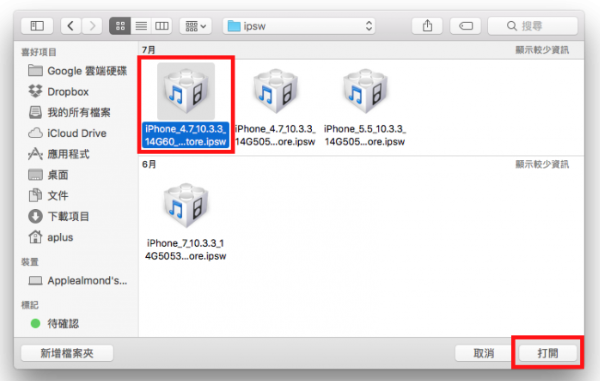Open Google 雲端硬碟 in the sidebar
This screenshot has height=381, width=600.
(x=78, y=71)
